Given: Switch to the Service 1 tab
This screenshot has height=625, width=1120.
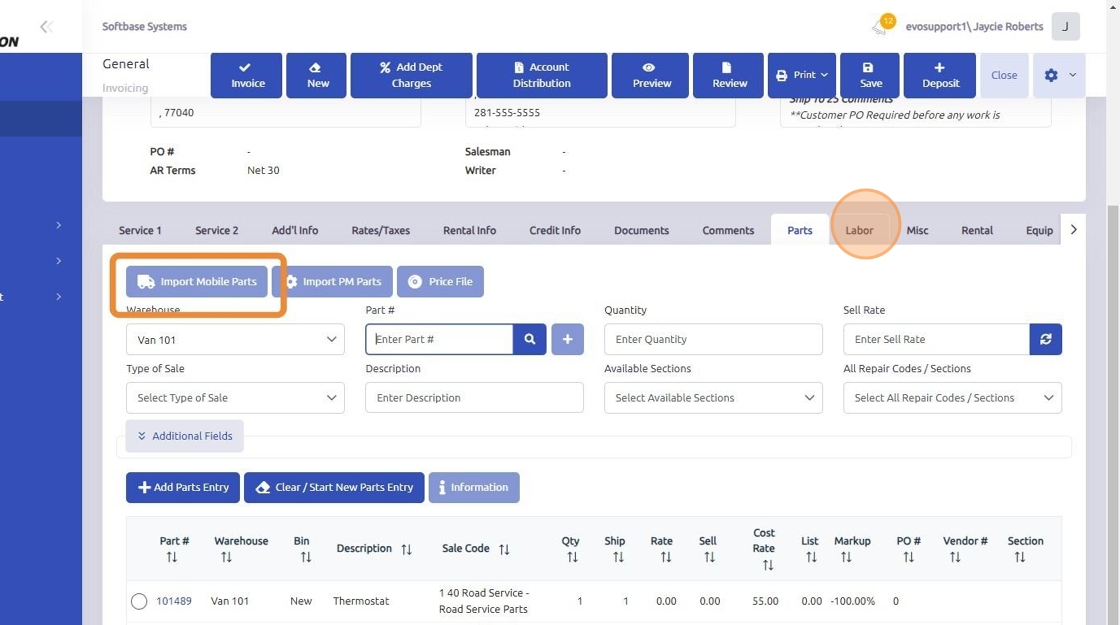Looking at the screenshot, I should [x=140, y=230].
